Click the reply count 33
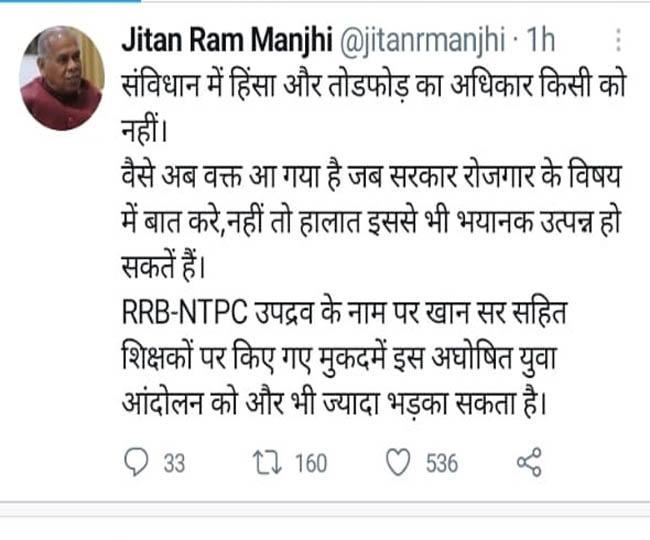 [173, 463]
